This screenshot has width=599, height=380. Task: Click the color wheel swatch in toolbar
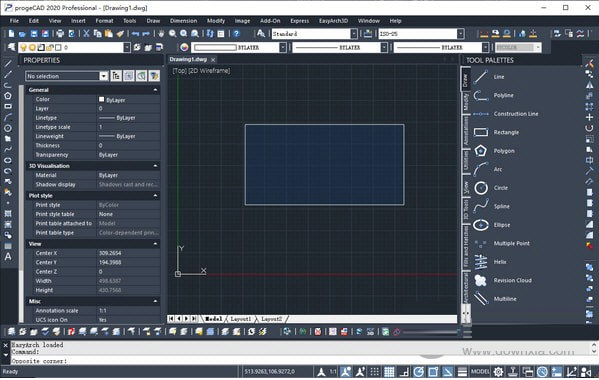coord(184,47)
